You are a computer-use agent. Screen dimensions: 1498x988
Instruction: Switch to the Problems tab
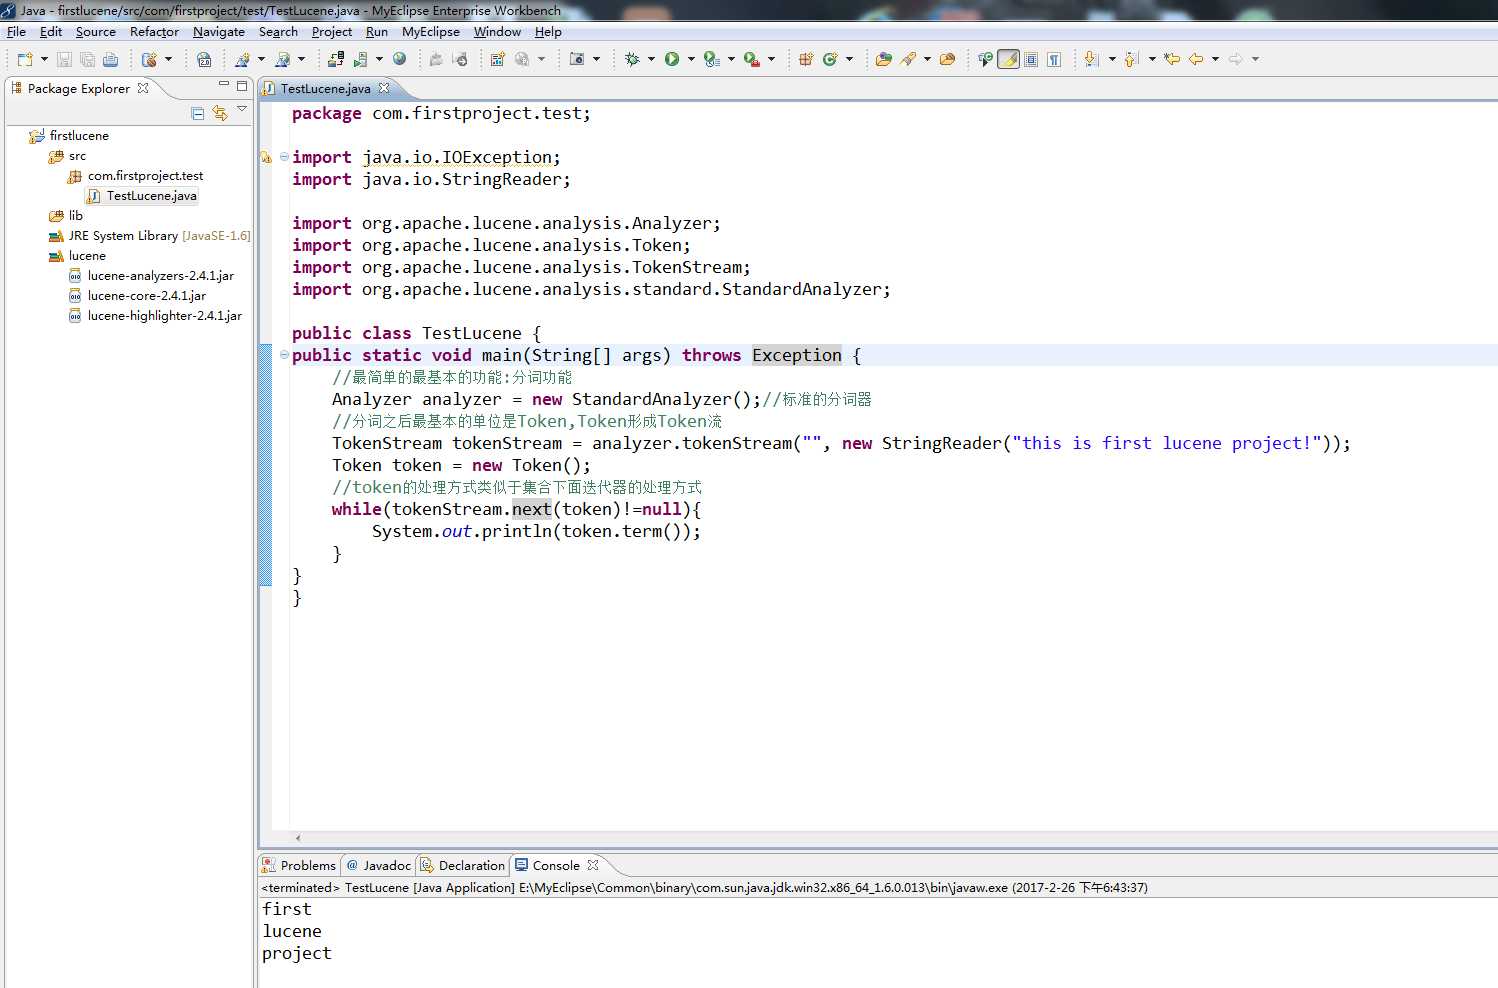coord(299,865)
